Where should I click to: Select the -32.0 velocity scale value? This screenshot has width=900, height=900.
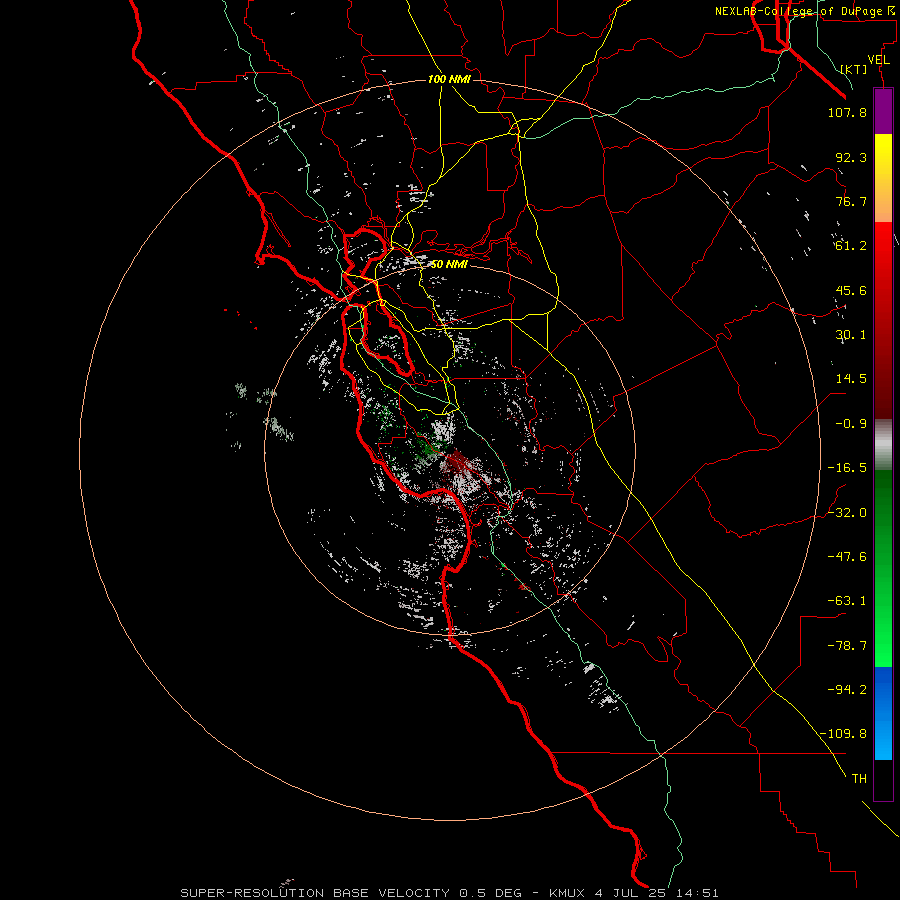[847, 513]
